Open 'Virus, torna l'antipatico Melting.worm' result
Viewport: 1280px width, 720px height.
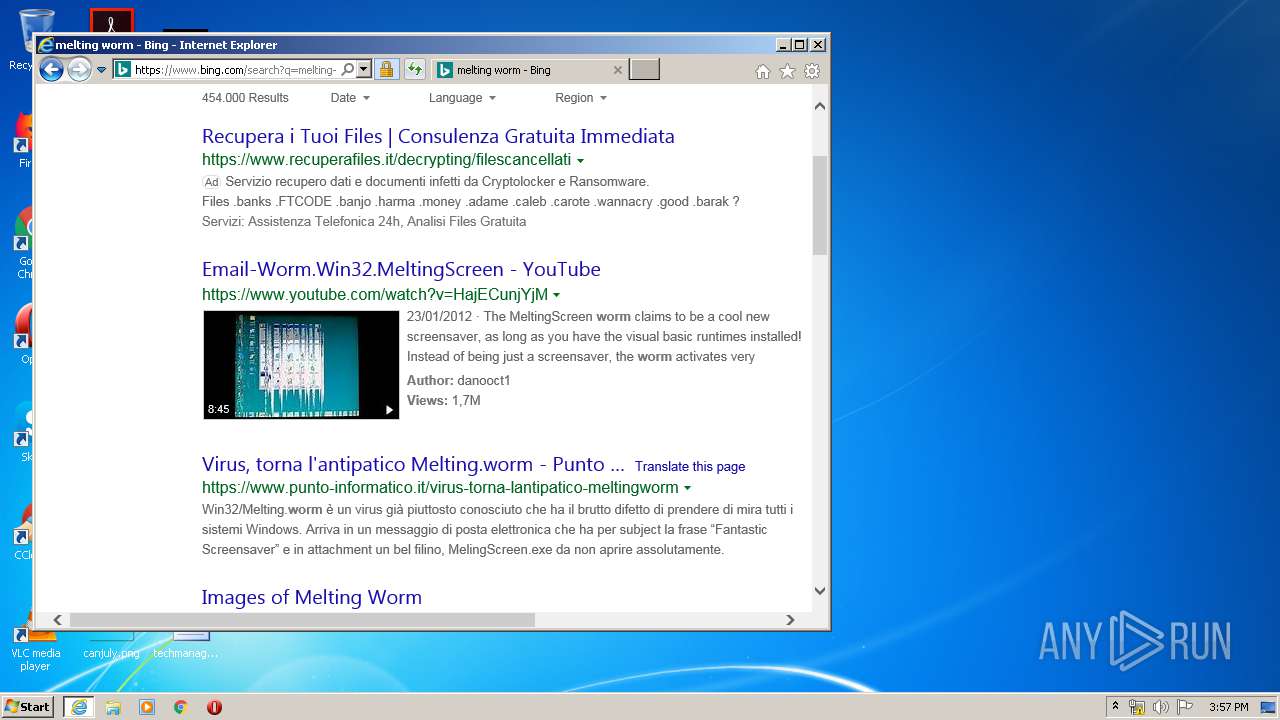pyautogui.click(x=413, y=464)
